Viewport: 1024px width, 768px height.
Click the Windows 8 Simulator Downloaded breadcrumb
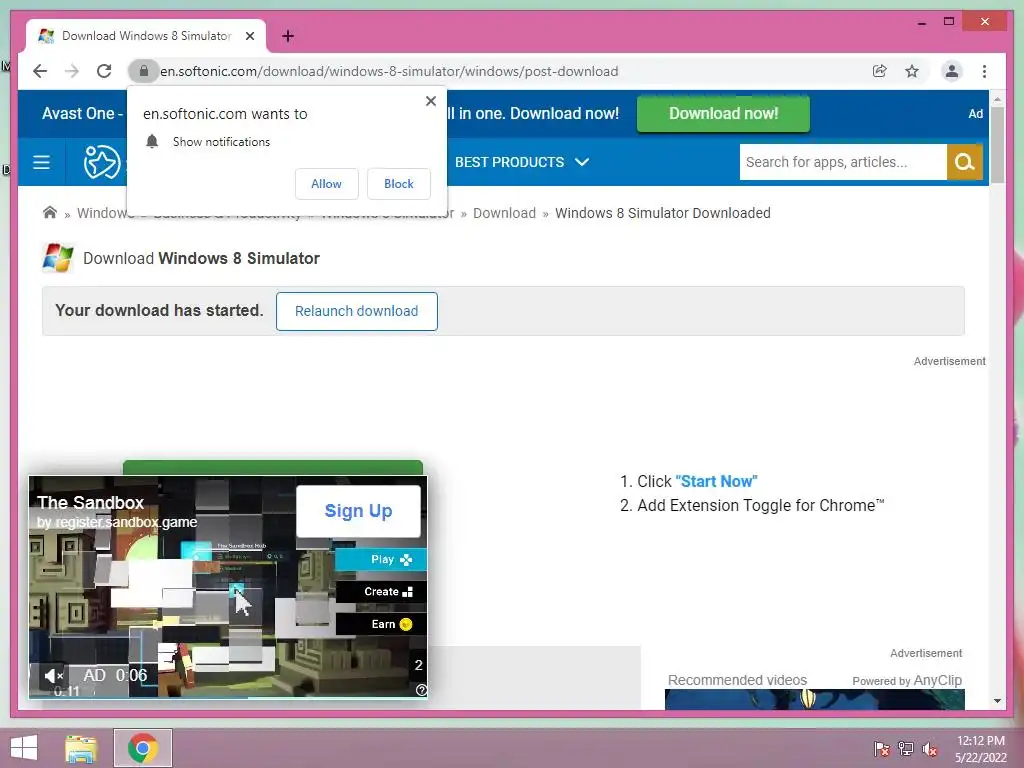(662, 213)
